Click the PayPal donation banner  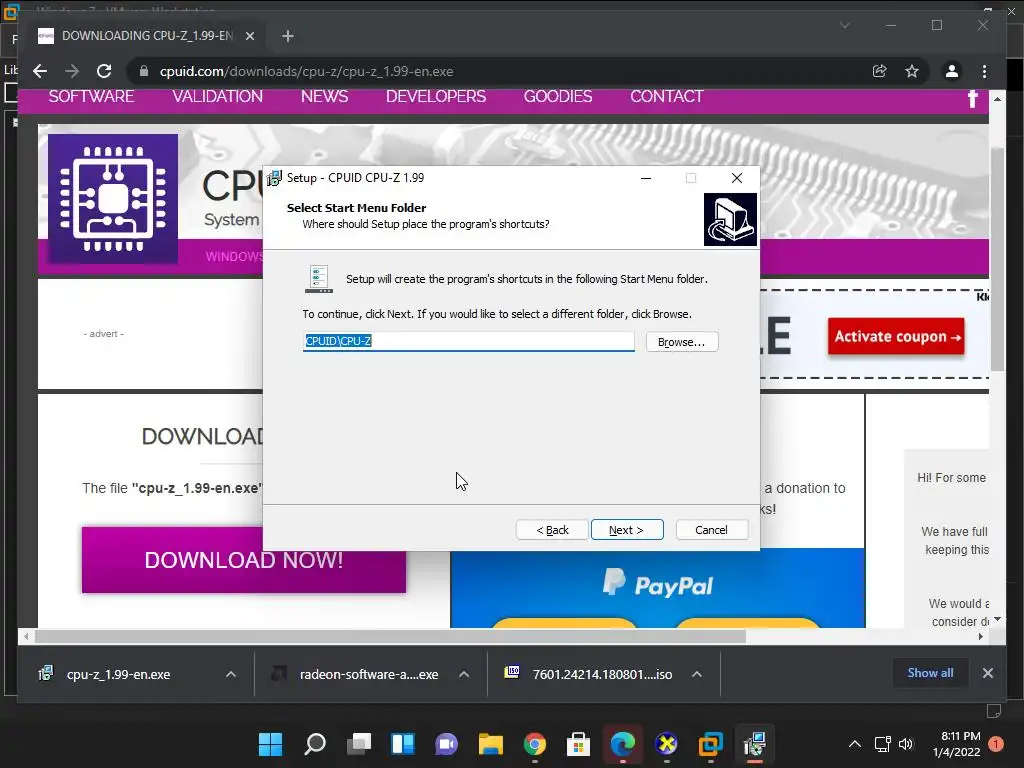[x=658, y=588]
